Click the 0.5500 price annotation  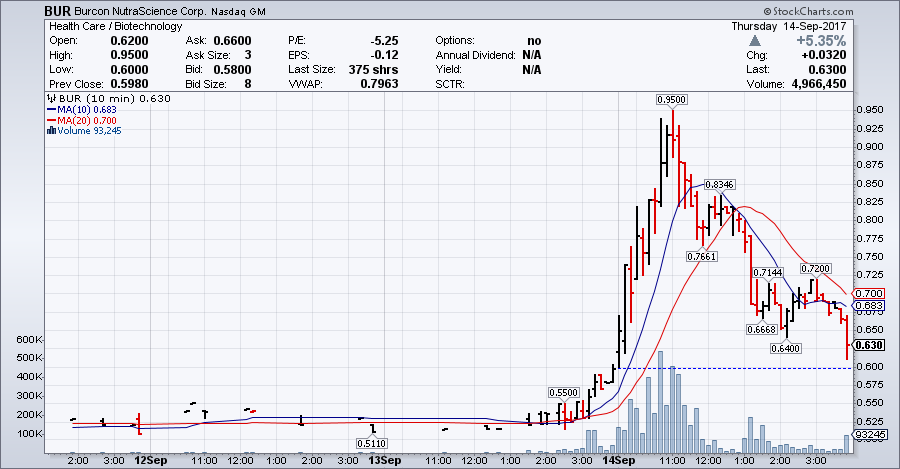pyautogui.click(x=563, y=393)
